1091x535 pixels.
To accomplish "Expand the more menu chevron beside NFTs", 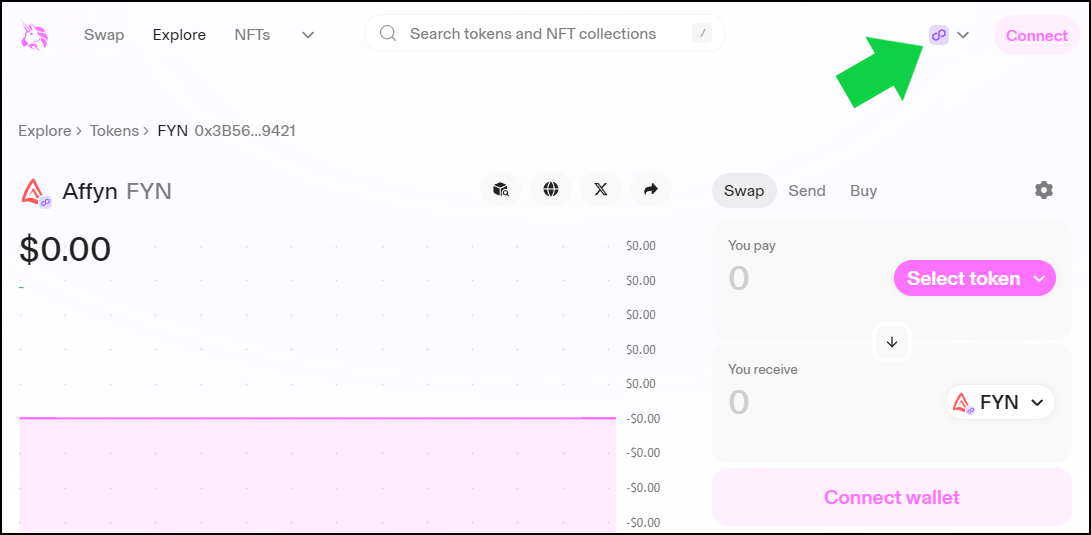I will [308, 35].
